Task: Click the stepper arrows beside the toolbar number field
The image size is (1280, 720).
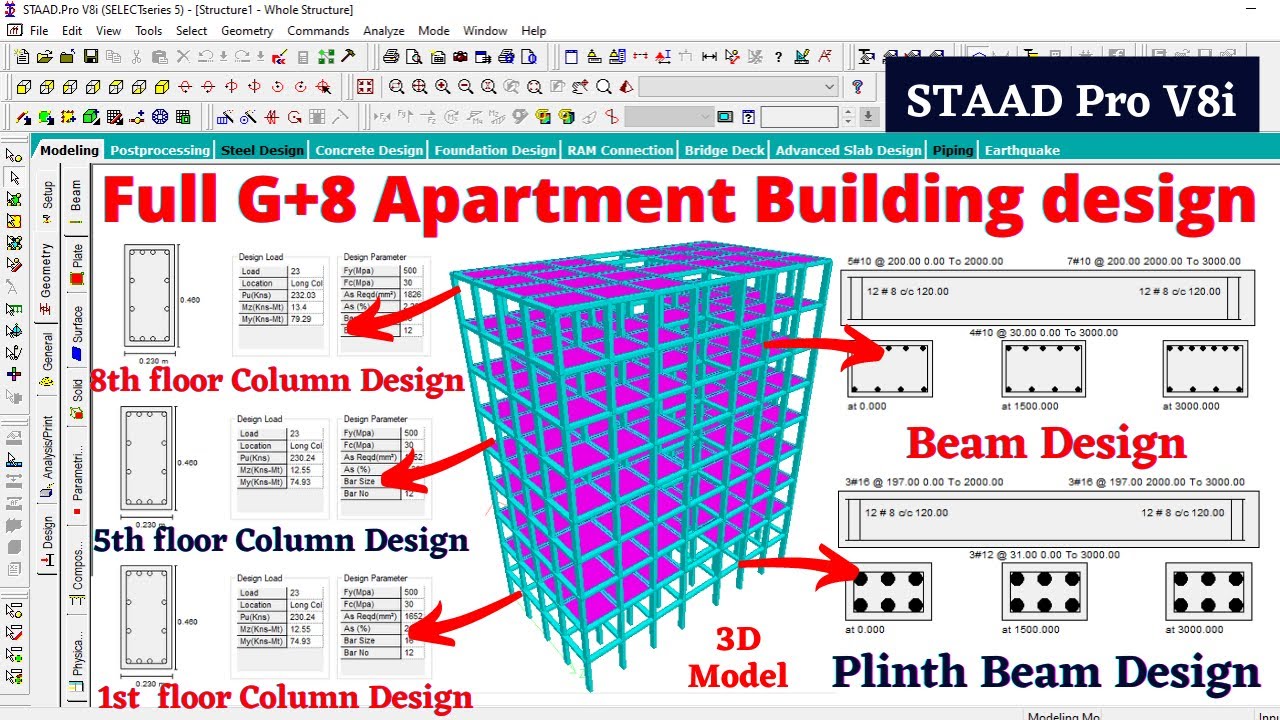Action: [x=849, y=117]
